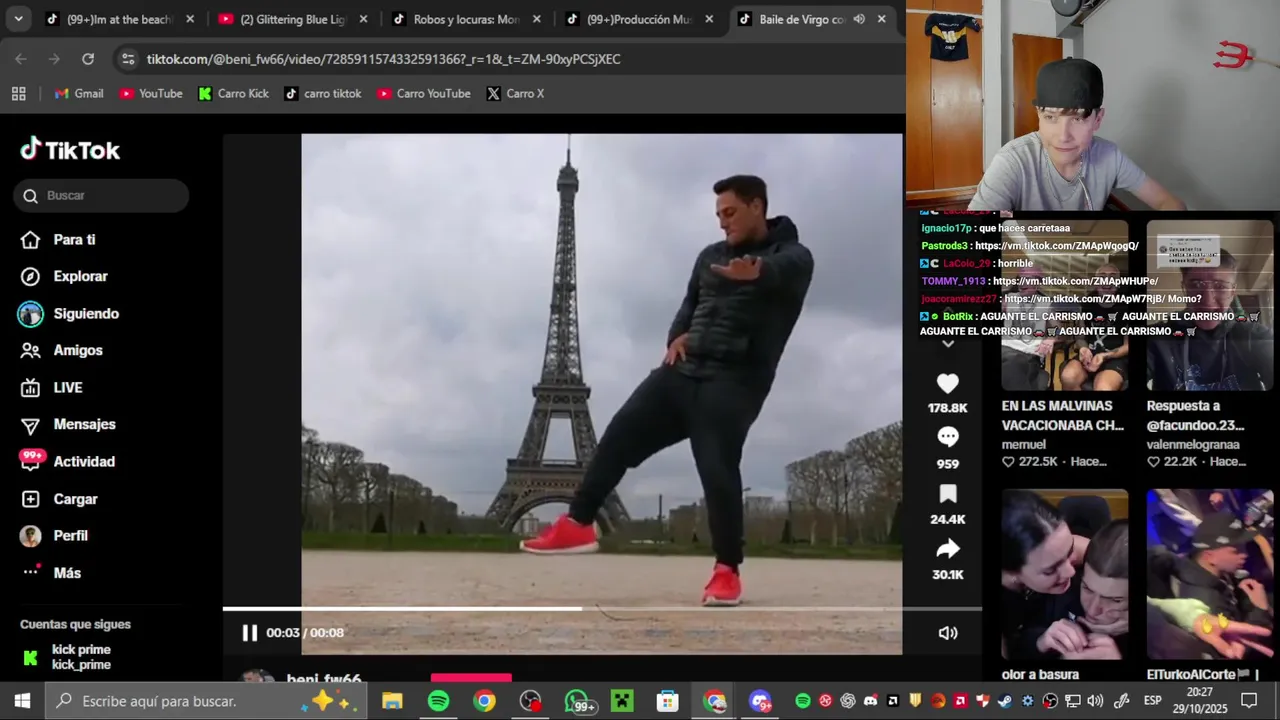1280x720 pixels.
Task: Close the Robos y locuras tab
Action: 537,19
